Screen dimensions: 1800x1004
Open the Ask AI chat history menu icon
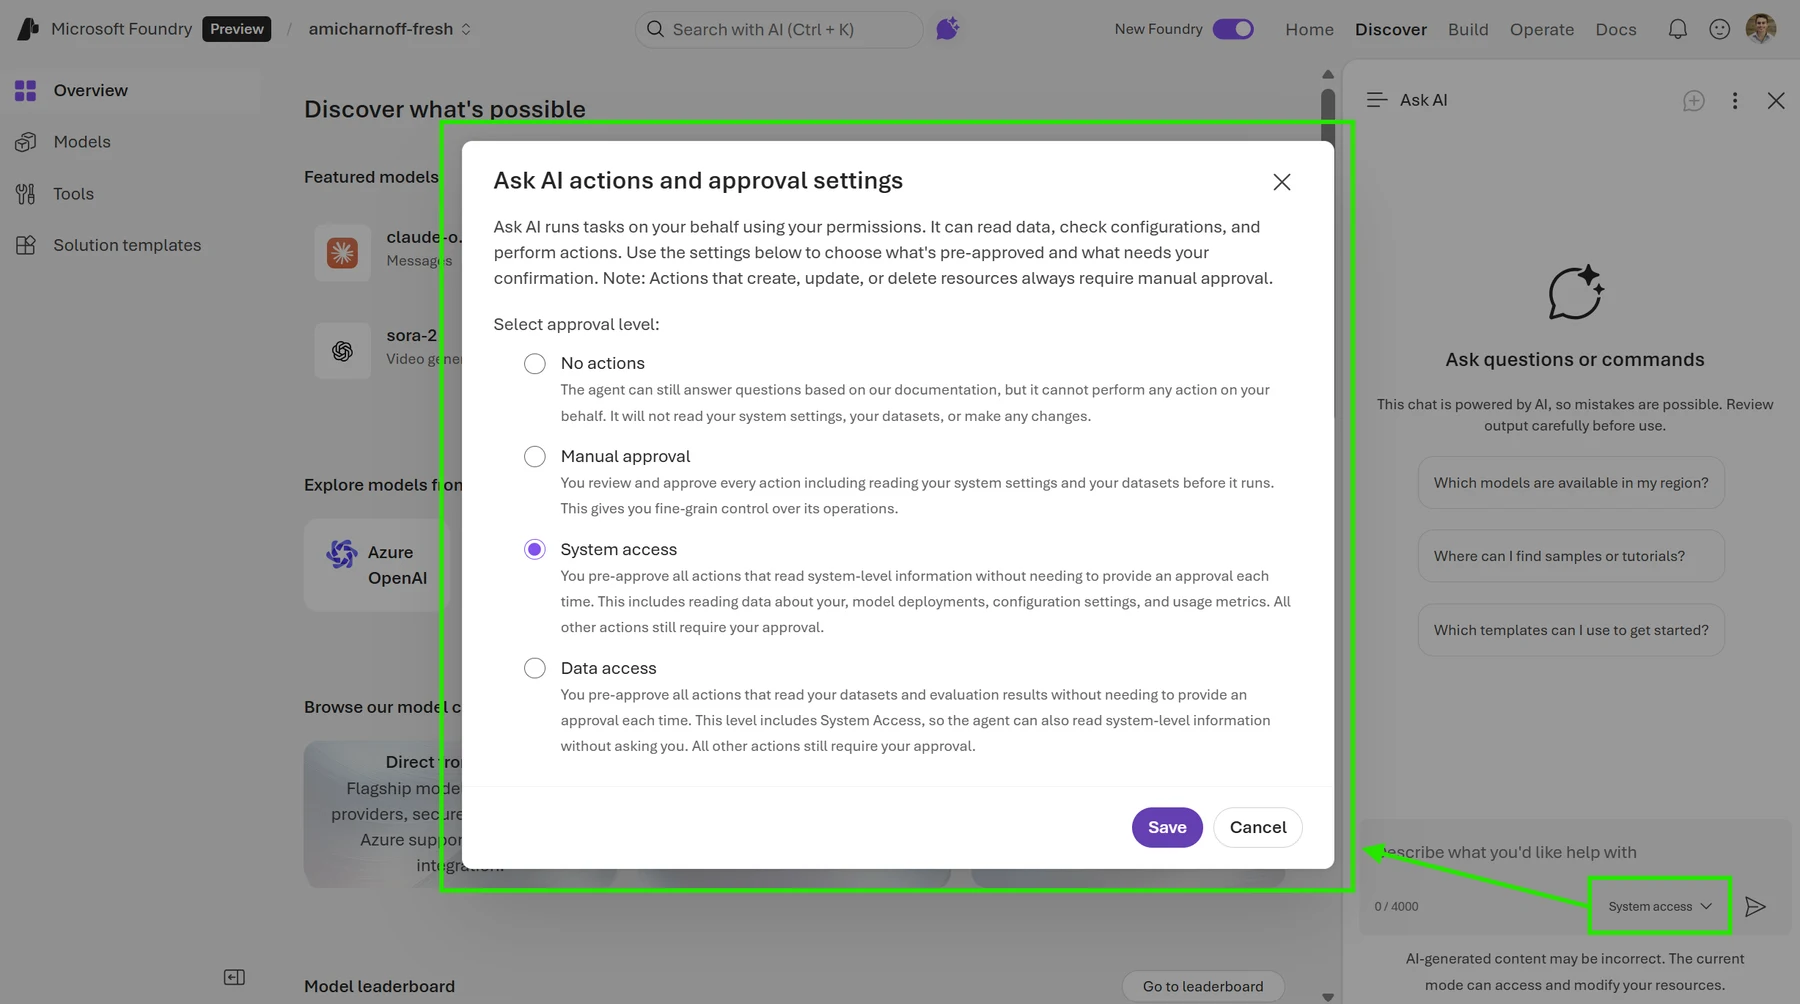(1377, 100)
